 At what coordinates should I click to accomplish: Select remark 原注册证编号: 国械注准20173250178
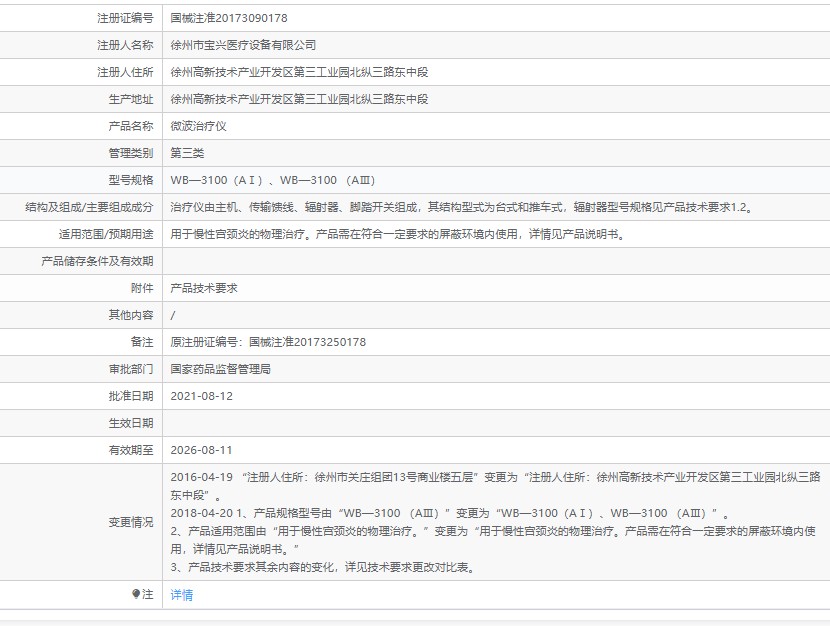[x=268, y=342]
